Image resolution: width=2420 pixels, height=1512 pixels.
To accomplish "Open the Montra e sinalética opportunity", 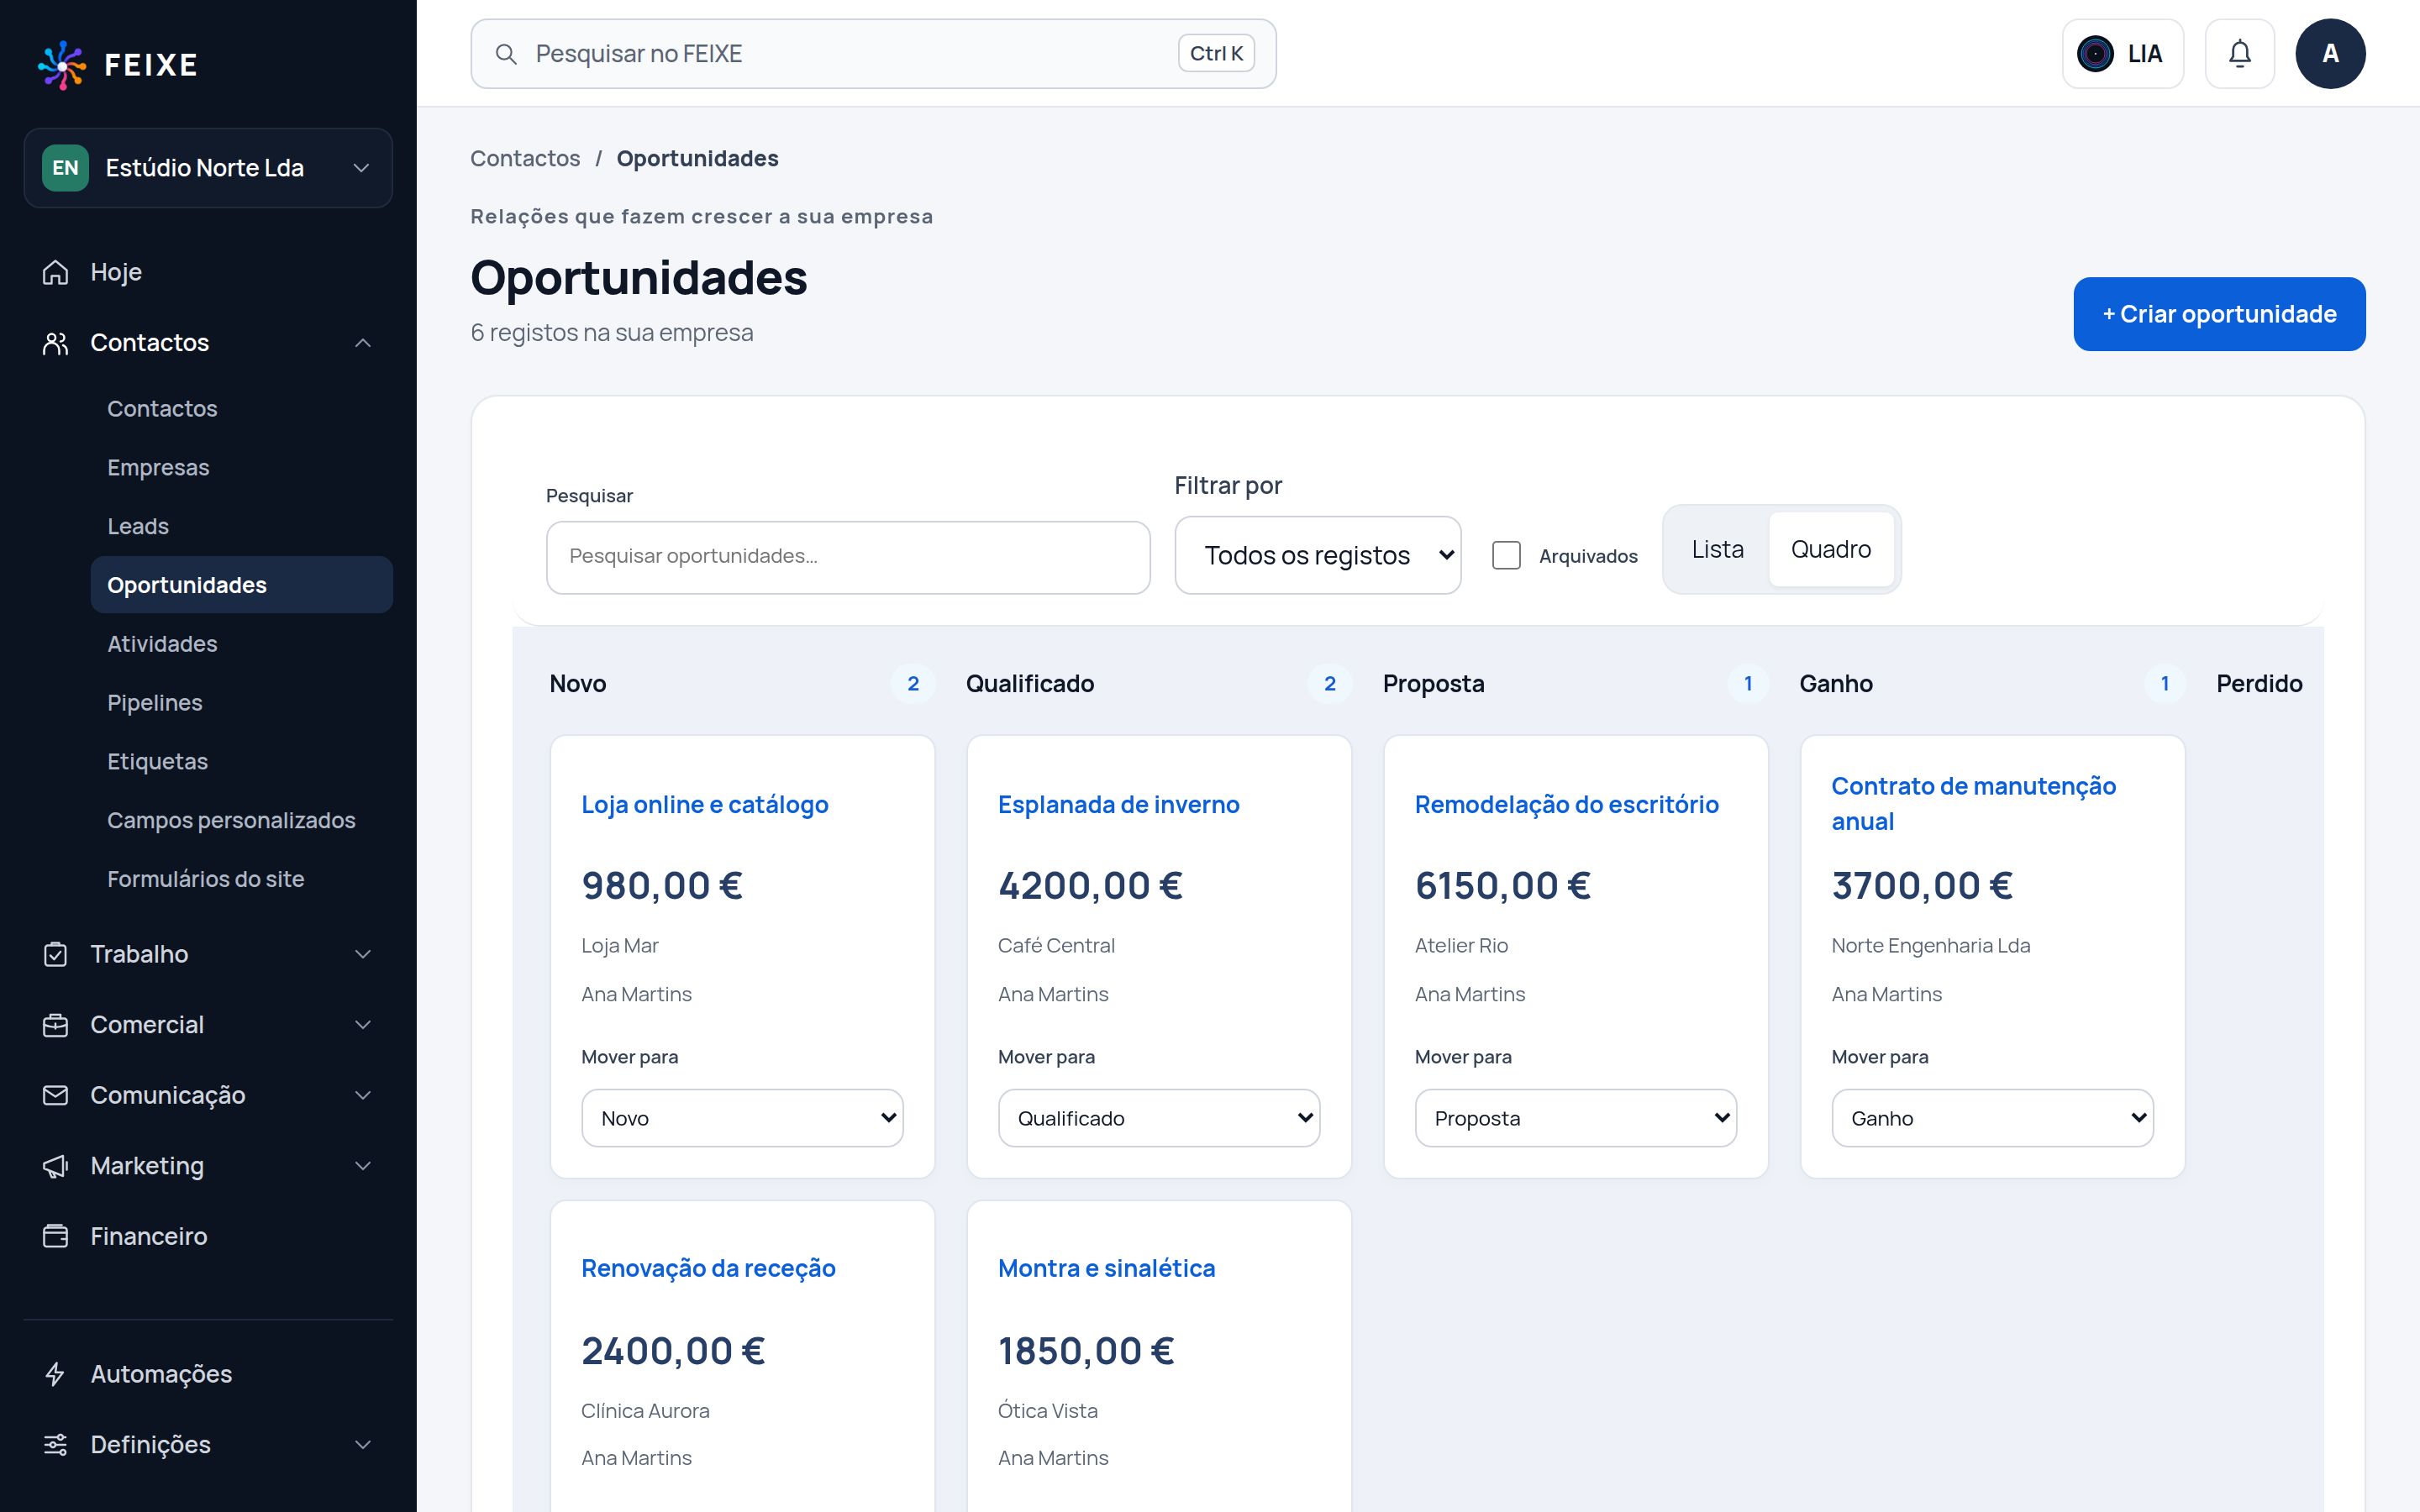I will point(1106,1268).
